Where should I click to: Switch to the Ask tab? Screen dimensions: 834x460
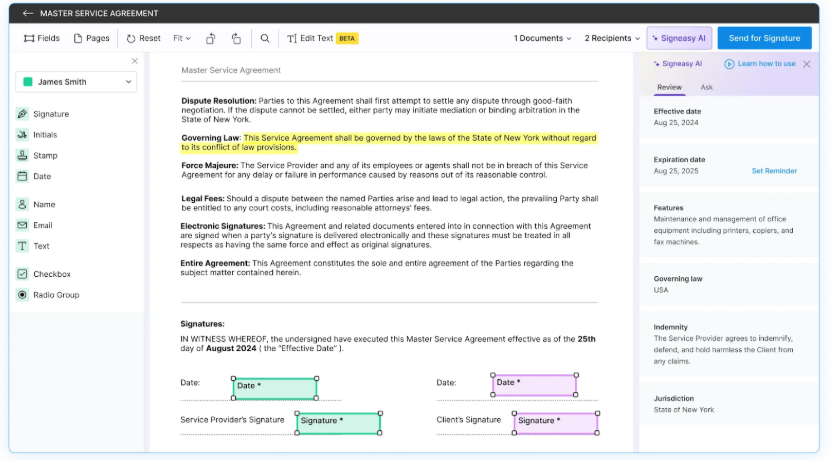pos(706,88)
